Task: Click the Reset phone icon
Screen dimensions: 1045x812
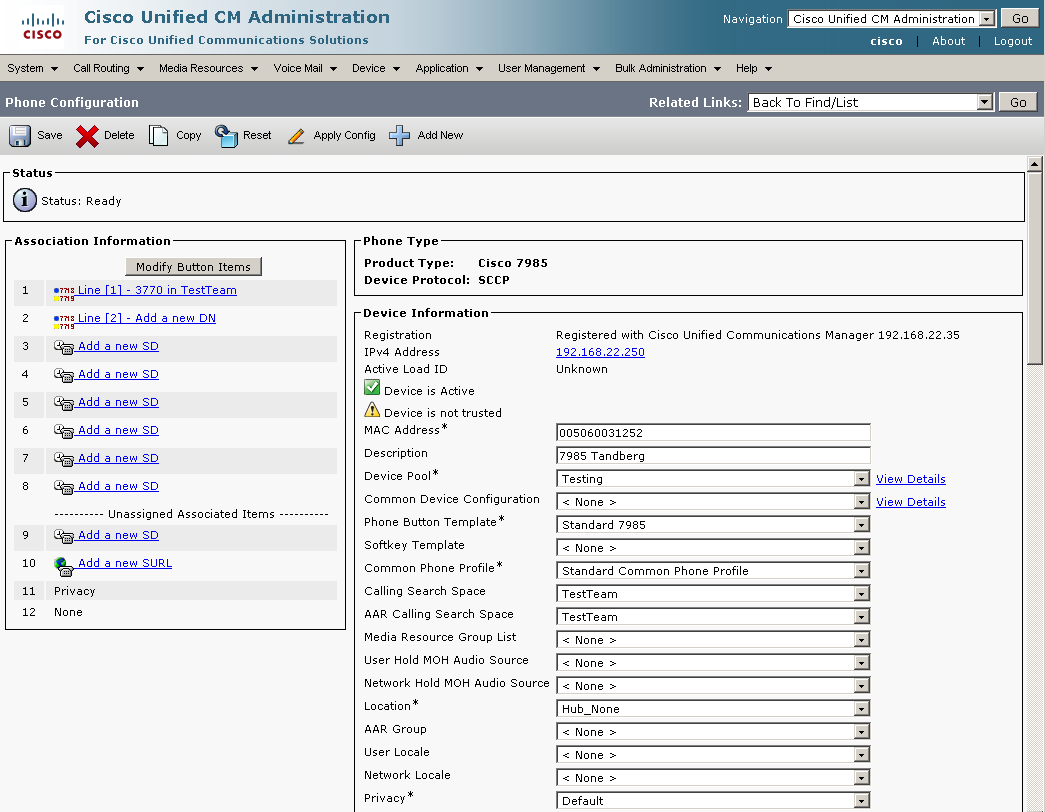Action: (227, 136)
